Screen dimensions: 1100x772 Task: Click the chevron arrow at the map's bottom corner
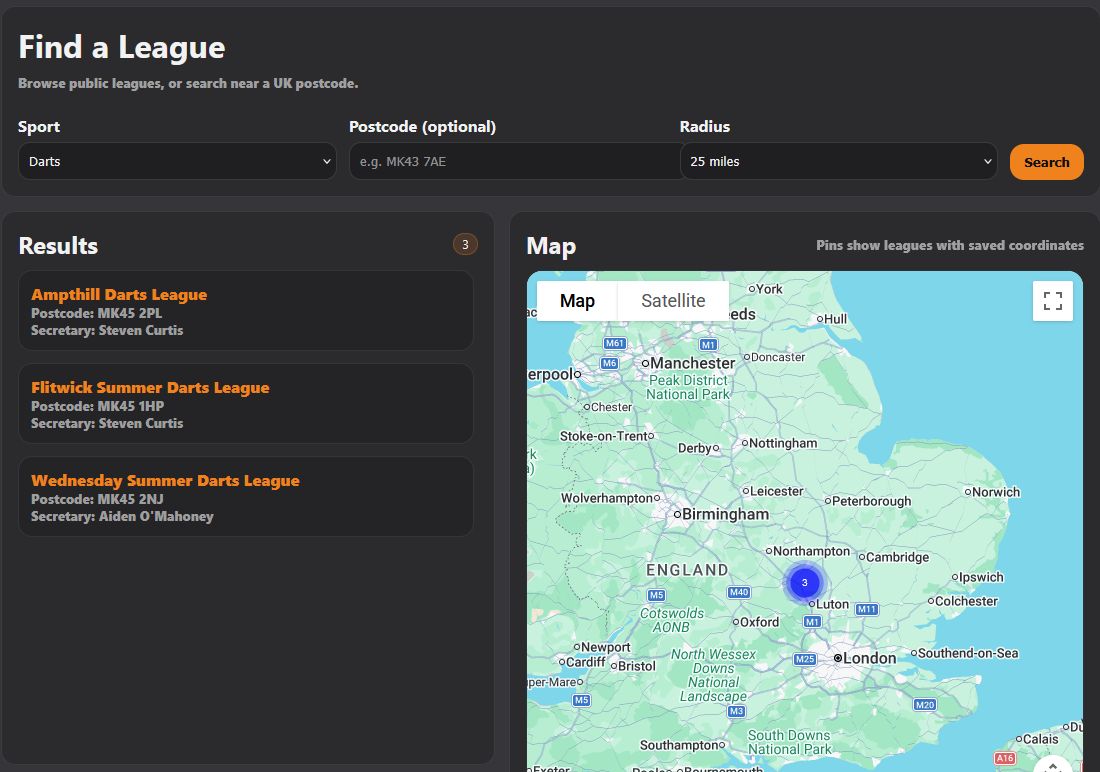(1052, 764)
